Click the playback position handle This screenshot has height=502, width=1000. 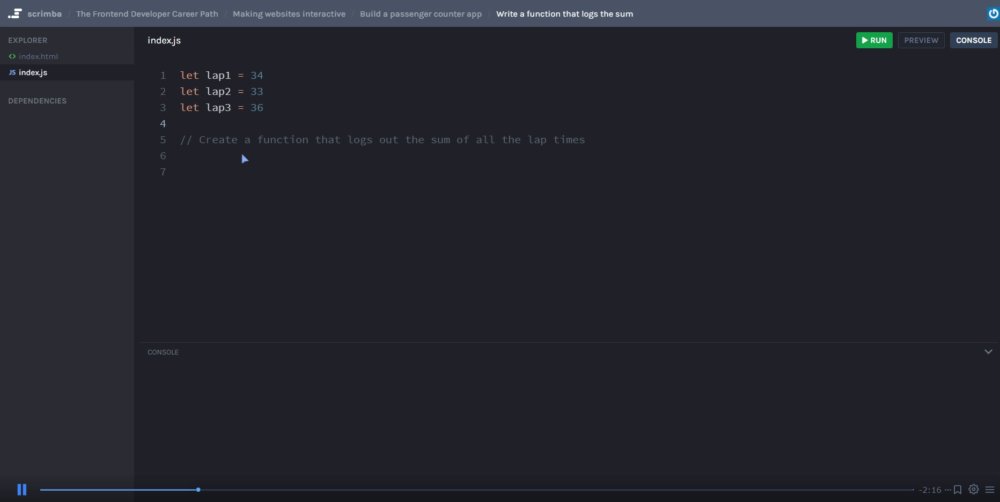198,490
